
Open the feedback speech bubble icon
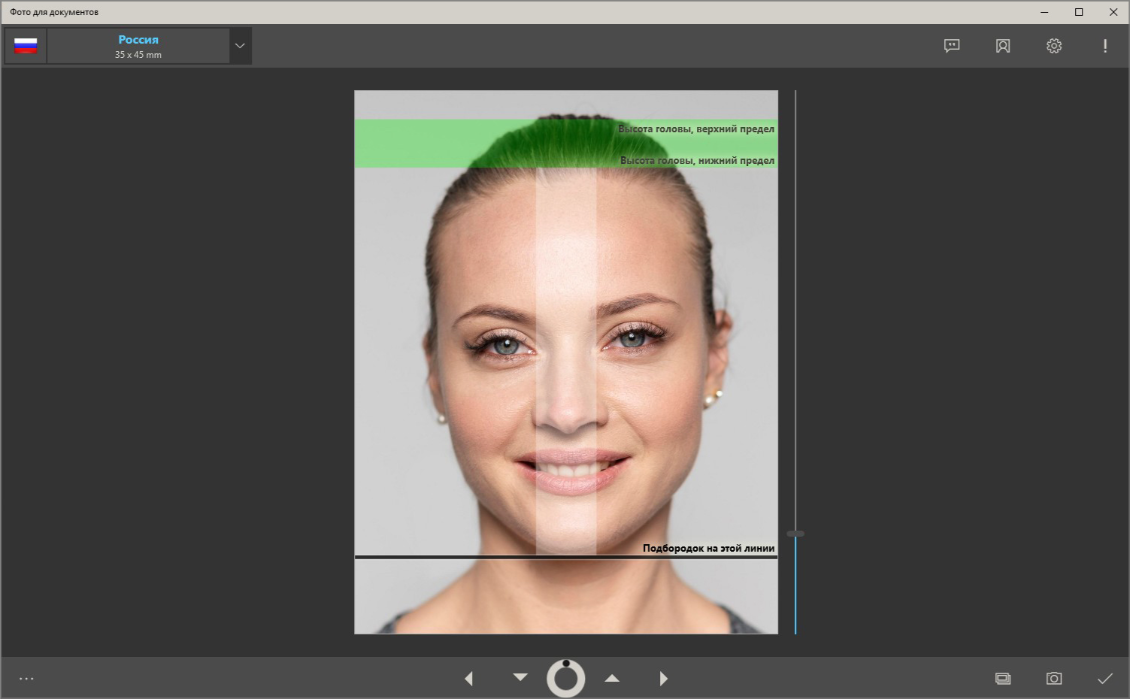point(952,46)
